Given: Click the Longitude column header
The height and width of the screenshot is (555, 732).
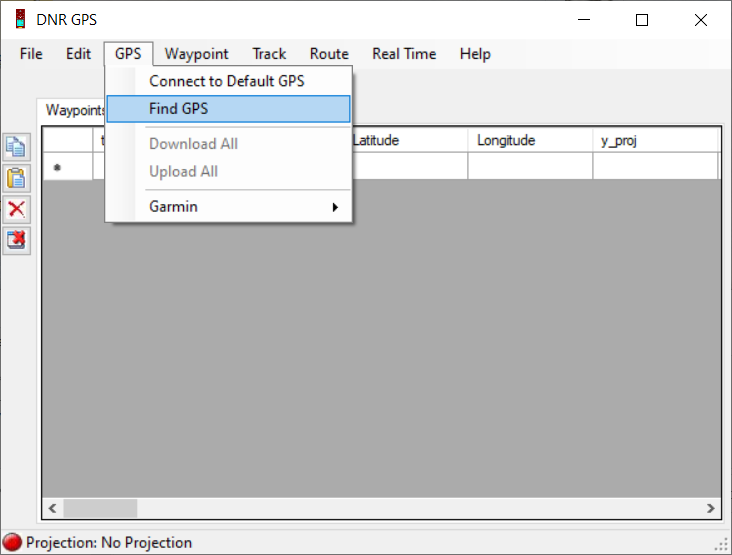Looking at the screenshot, I should (x=530, y=140).
